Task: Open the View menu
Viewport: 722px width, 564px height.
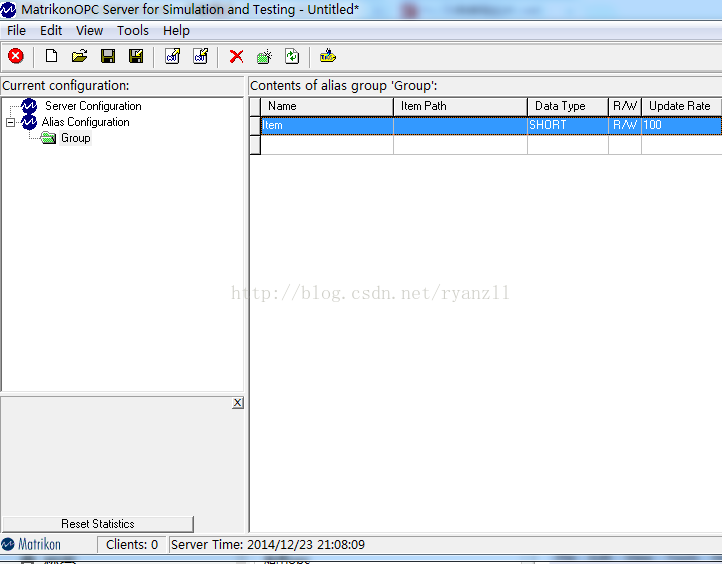Action: pos(89,30)
